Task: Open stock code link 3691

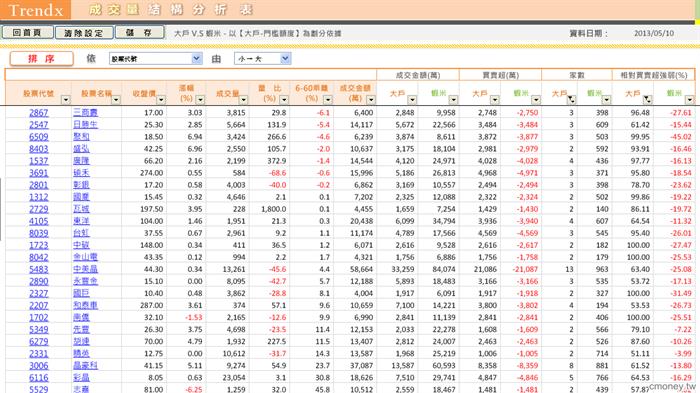Action: [38, 173]
